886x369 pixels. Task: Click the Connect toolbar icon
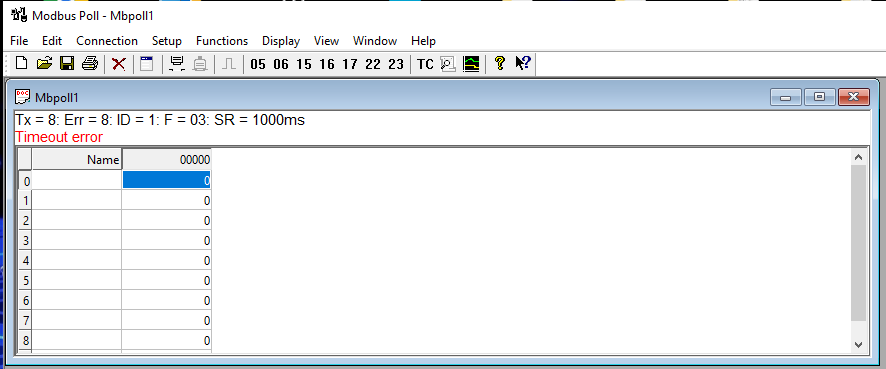tap(177, 63)
